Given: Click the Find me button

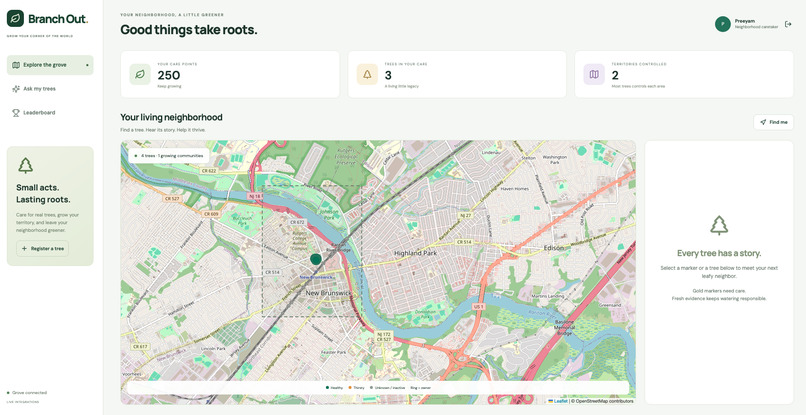Looking at the screenshot, I should click(x=774, y=122).
